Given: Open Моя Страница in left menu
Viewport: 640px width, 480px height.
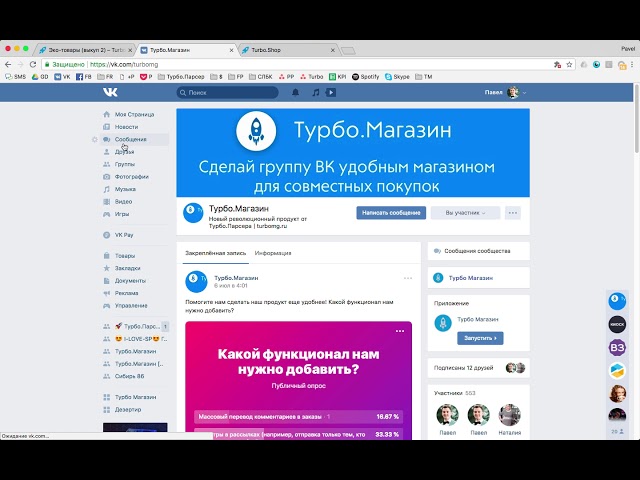Looking at the screenshot, I should [134, 115].
